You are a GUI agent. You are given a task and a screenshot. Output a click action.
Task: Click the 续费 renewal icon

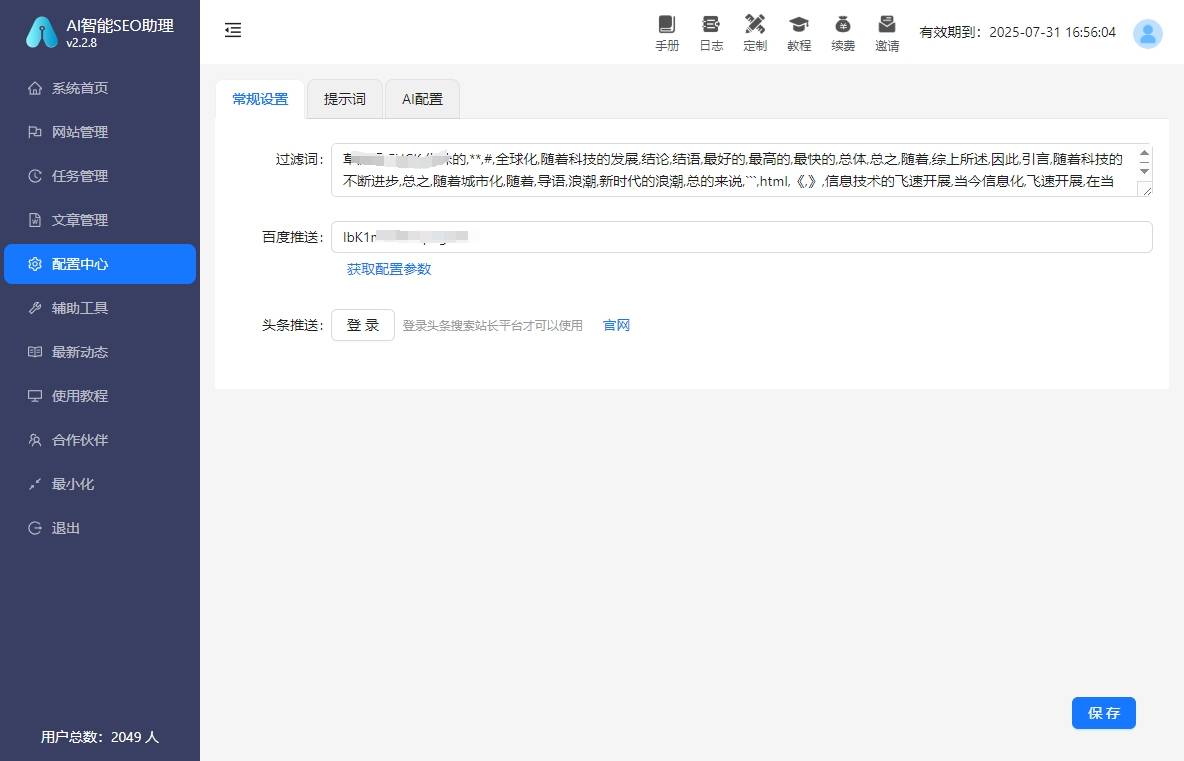click(843, 32)
